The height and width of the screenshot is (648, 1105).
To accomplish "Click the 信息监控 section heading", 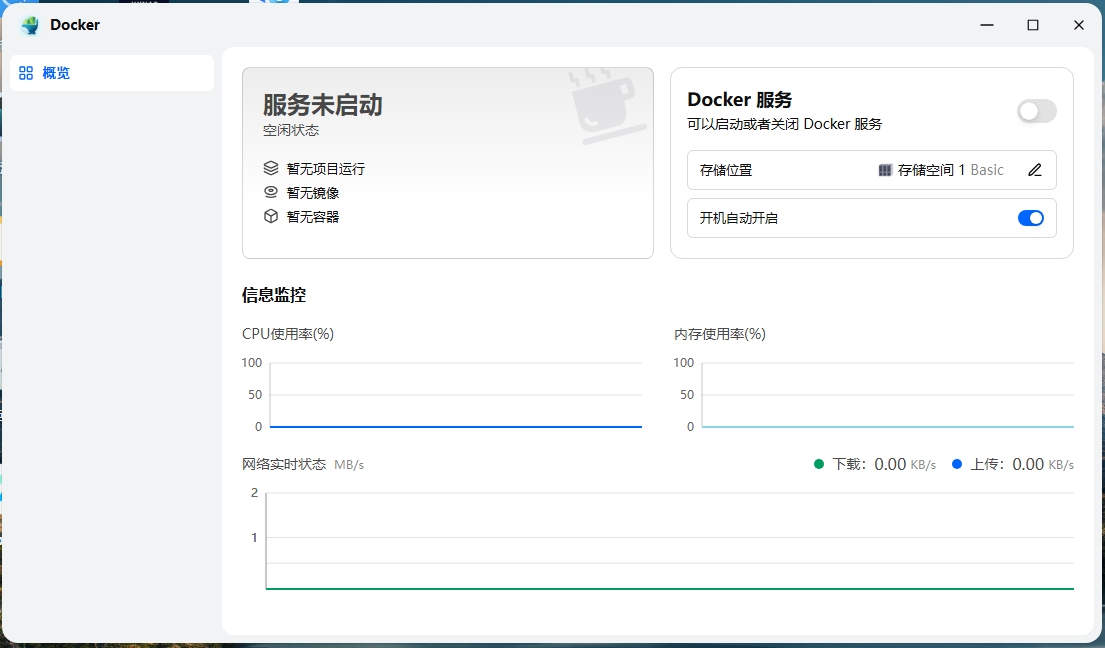I will point(273,295).
